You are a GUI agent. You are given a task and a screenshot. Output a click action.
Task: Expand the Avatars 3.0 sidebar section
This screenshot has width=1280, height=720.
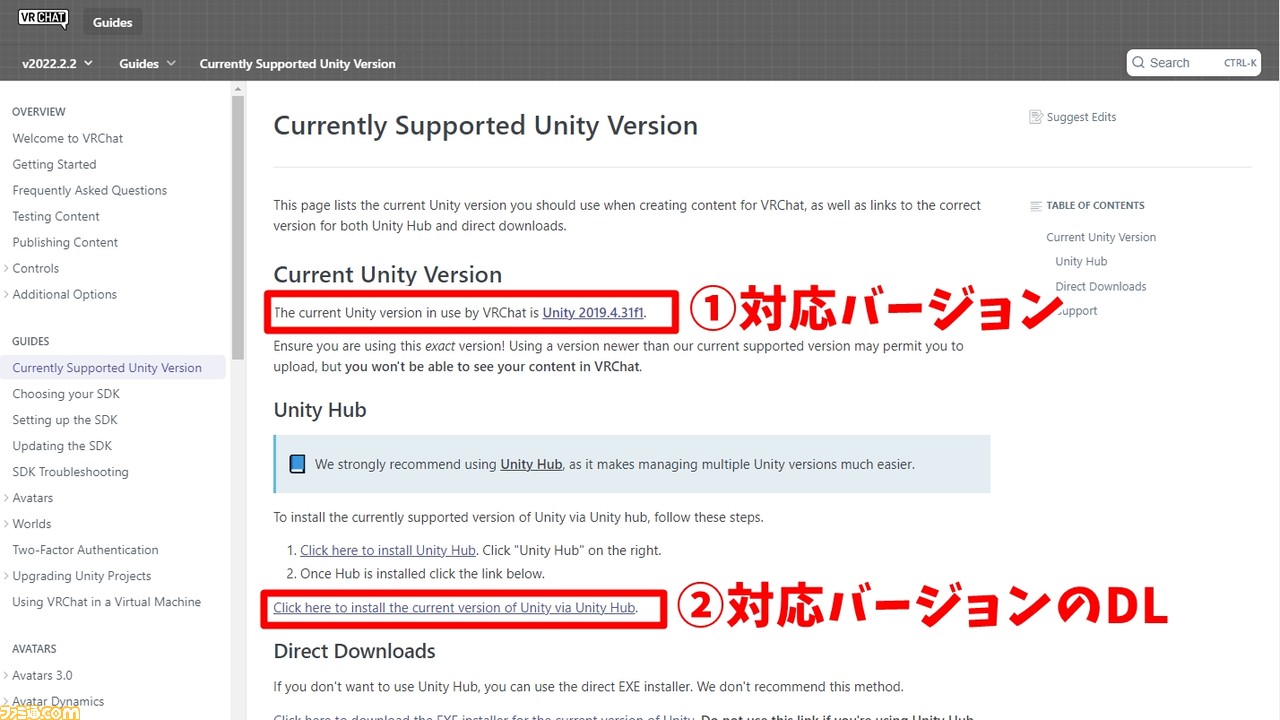click(6, 675)
